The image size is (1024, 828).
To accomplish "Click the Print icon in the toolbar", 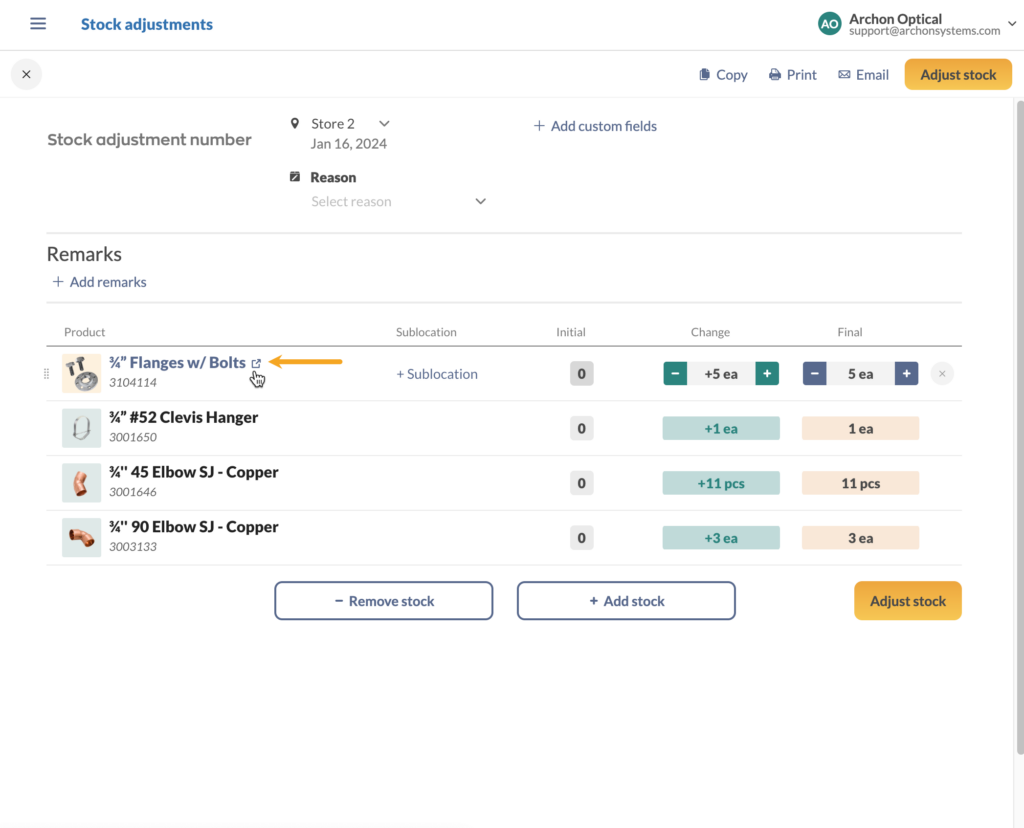I will click(x=774, y=74).
